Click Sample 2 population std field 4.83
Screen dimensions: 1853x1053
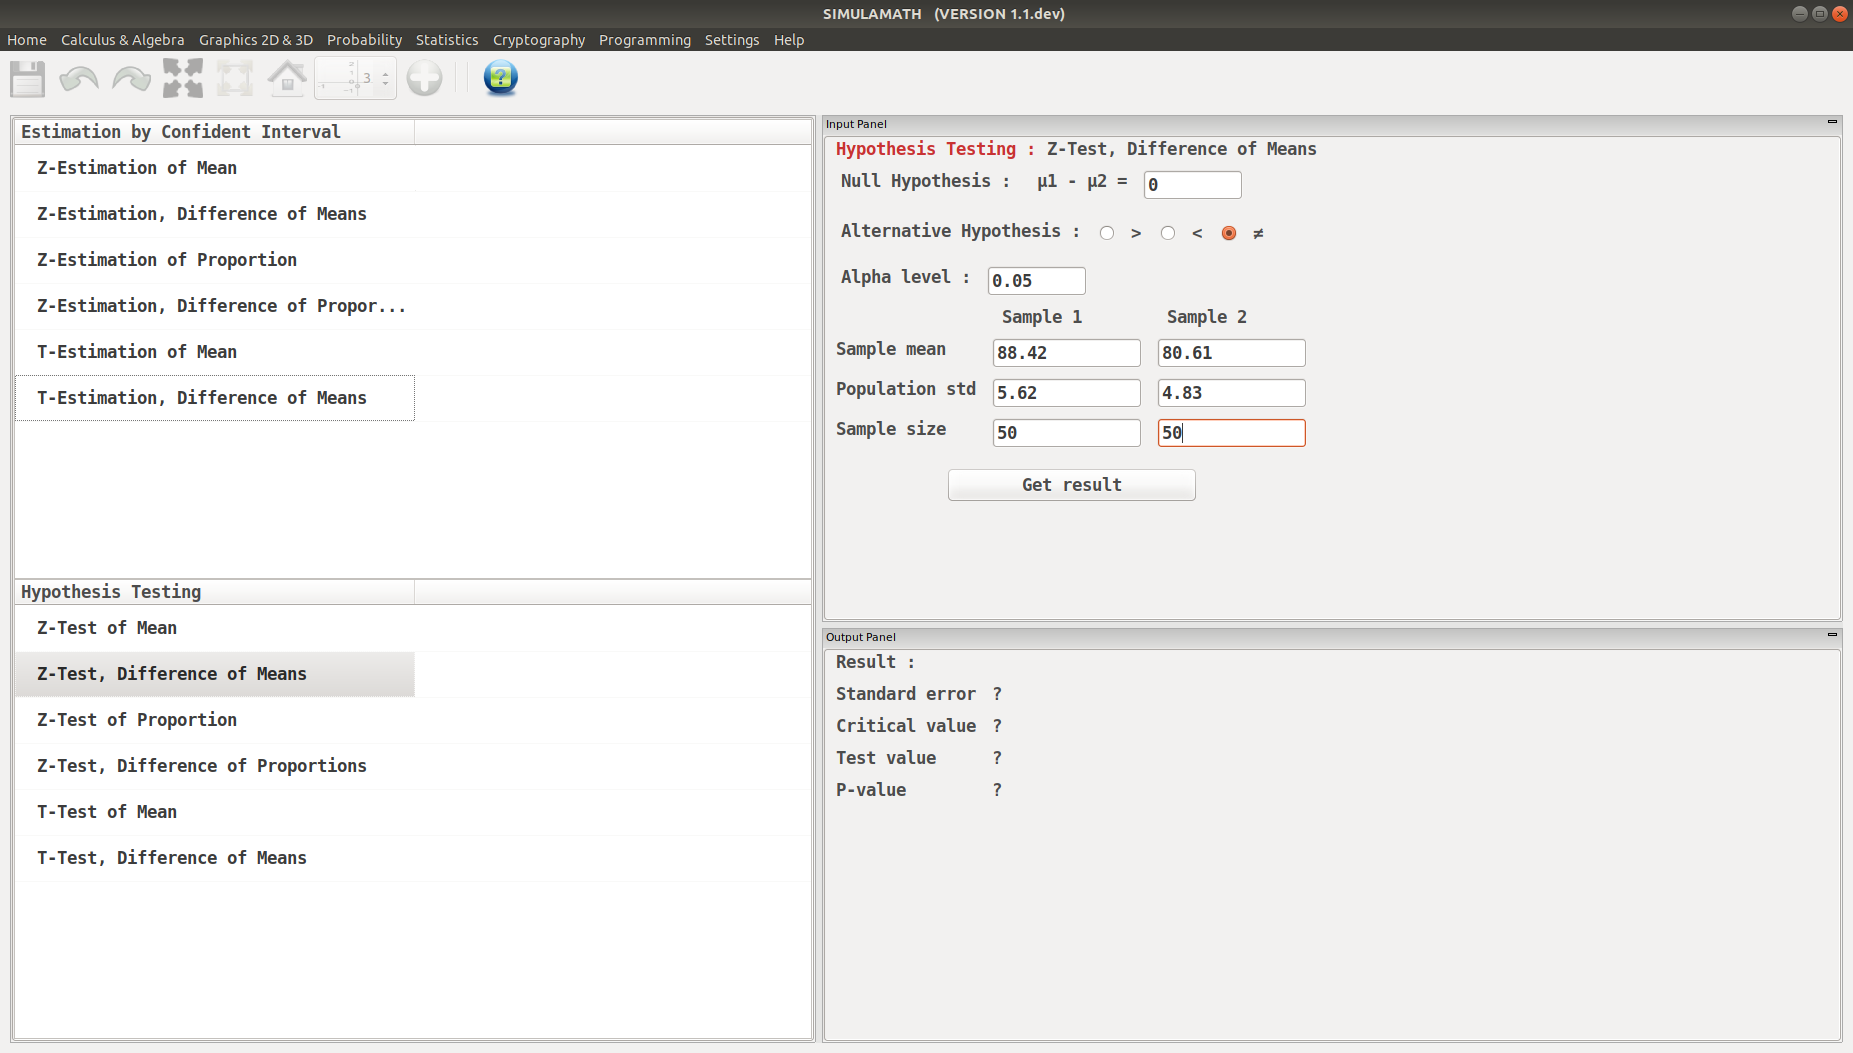[1232, 393]
